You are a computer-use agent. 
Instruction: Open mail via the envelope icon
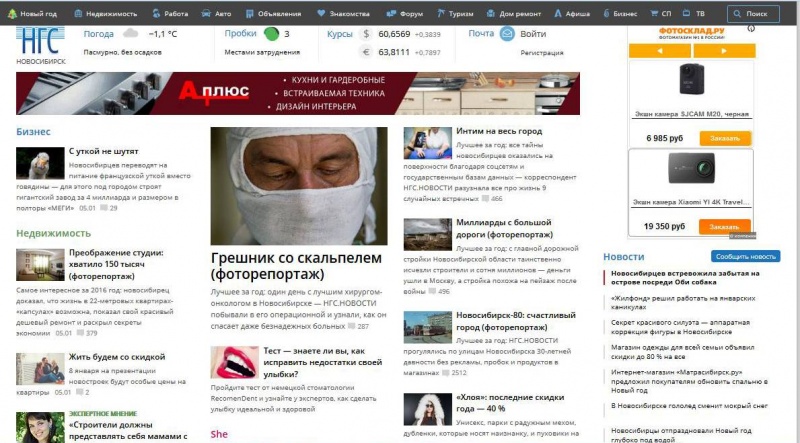[x=506, y=34]
